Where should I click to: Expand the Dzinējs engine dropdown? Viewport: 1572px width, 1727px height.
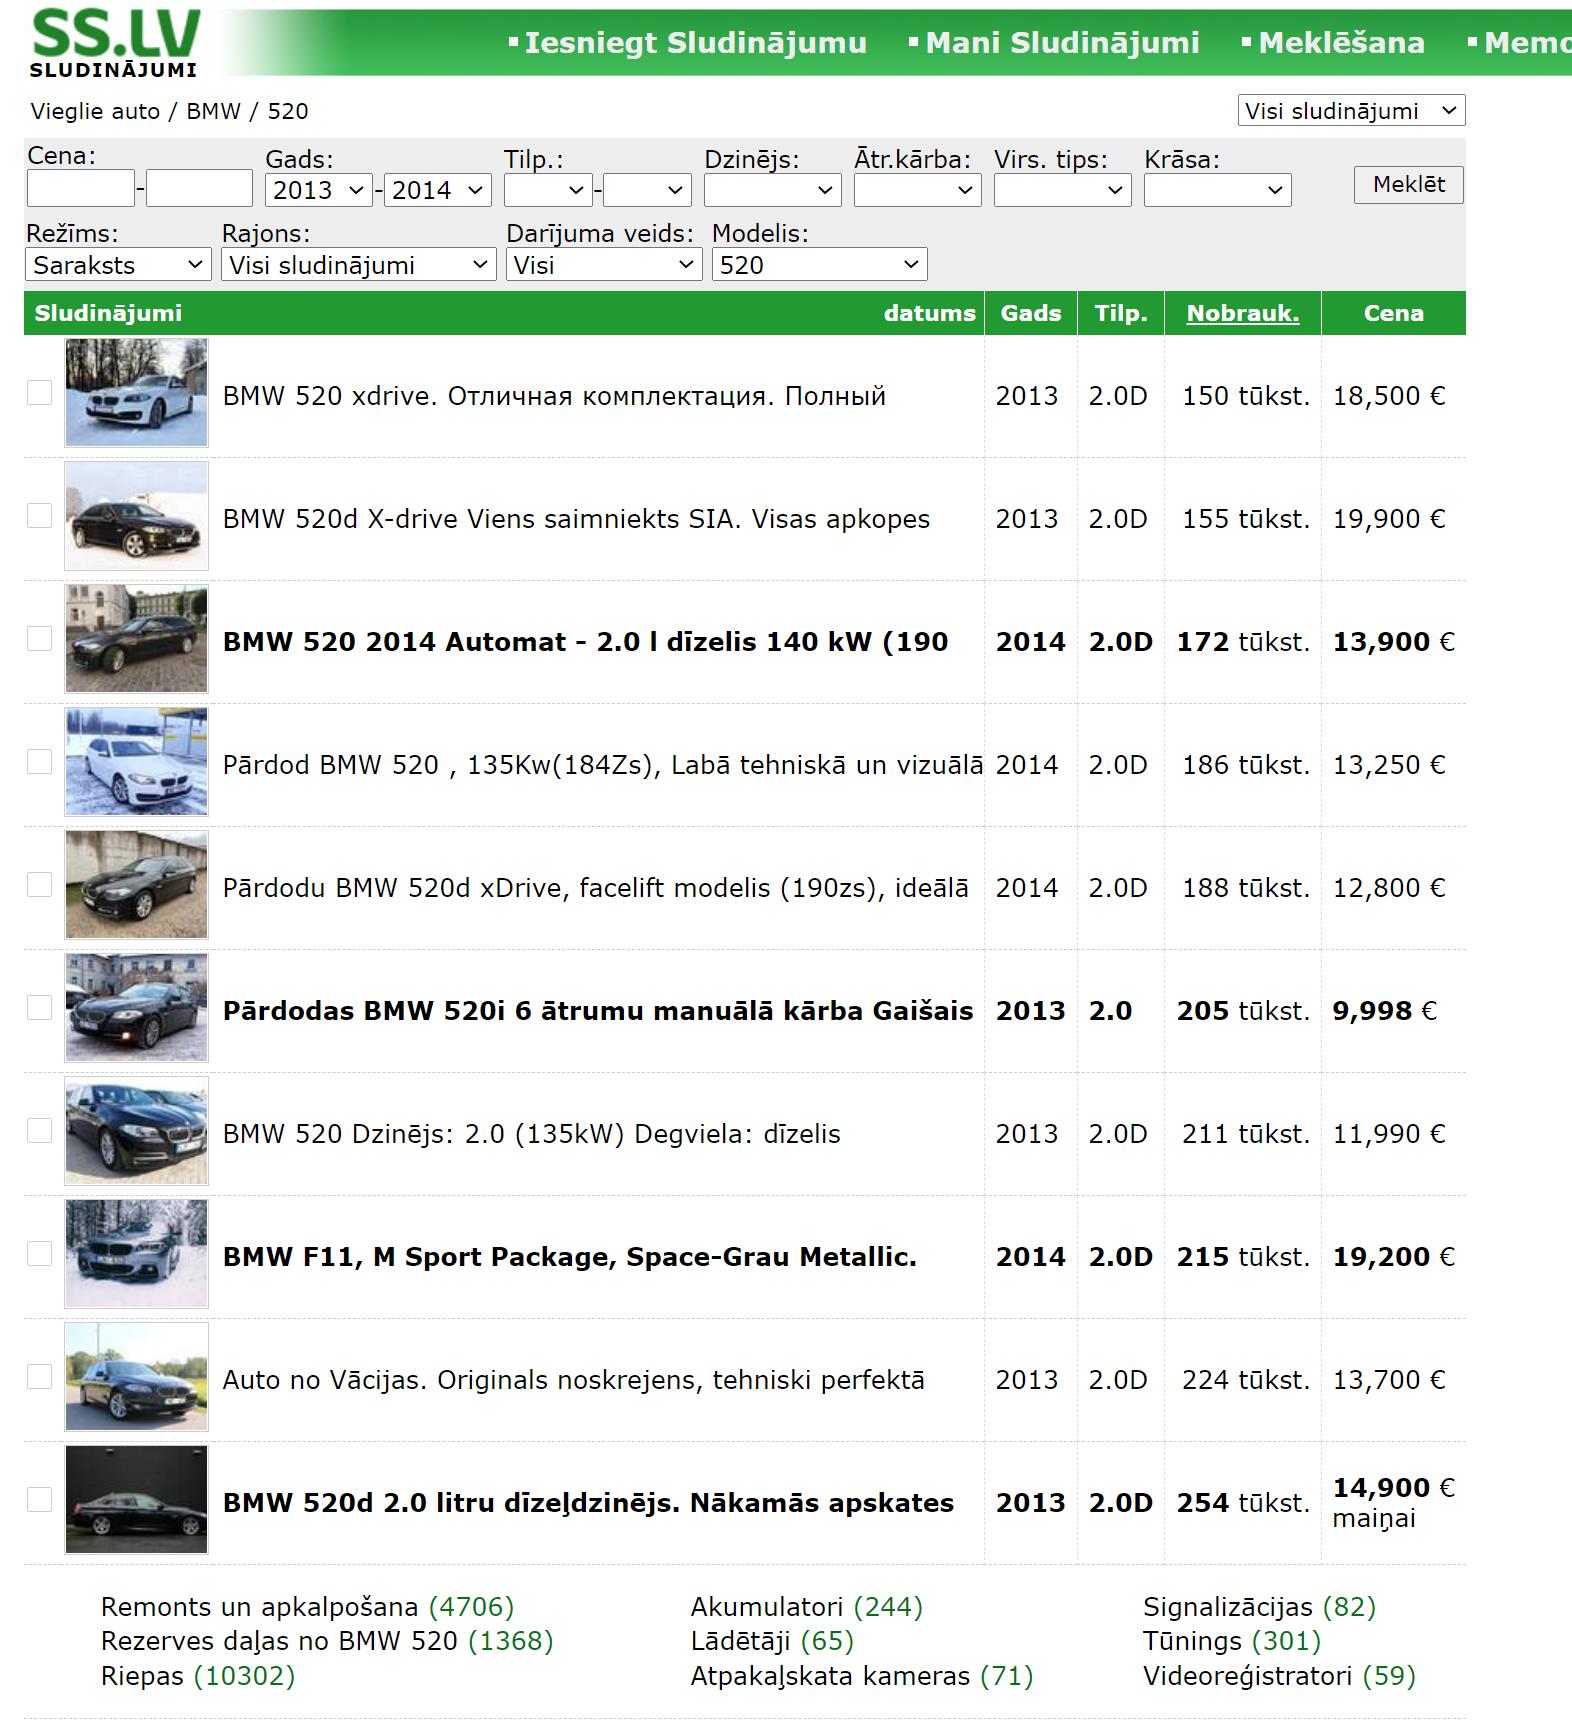click(771, 190)
